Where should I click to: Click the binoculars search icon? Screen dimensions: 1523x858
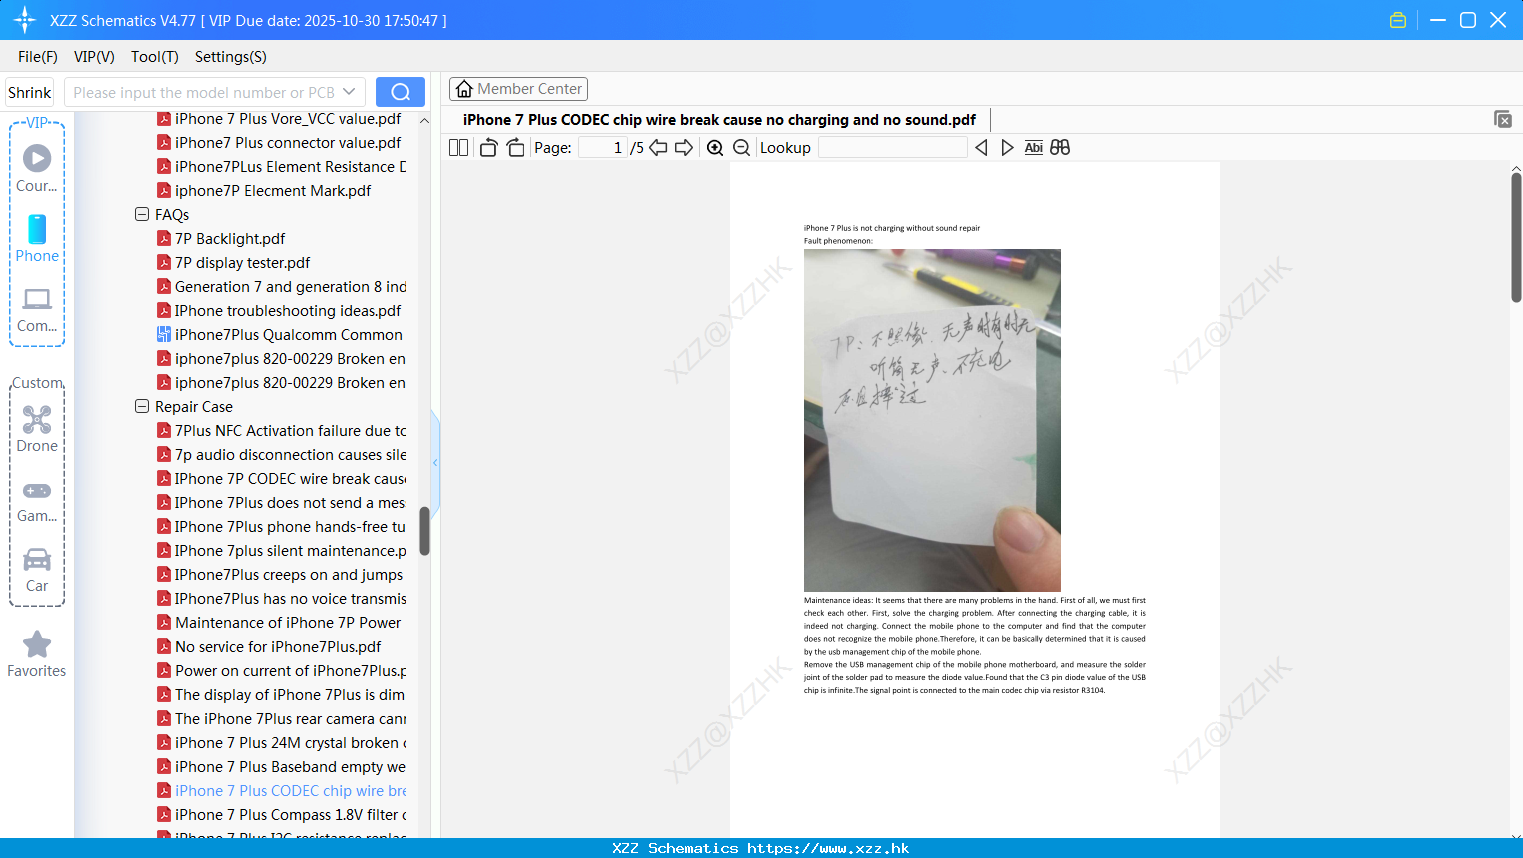(x=1060, y=148)
